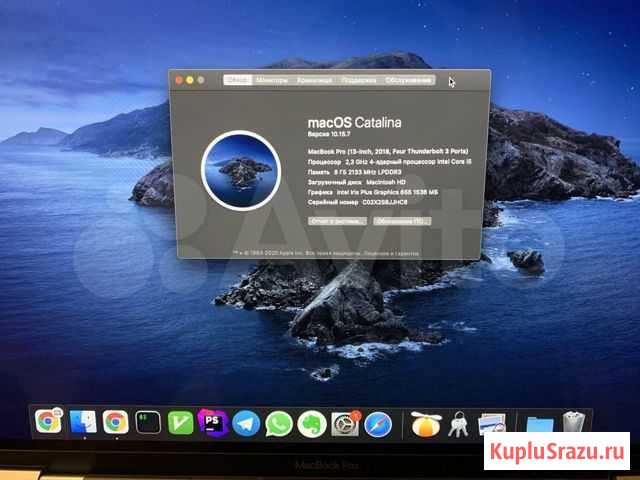Open the running Chrome icon beside Terminal
Screen dimensions: 640x480
116,422
